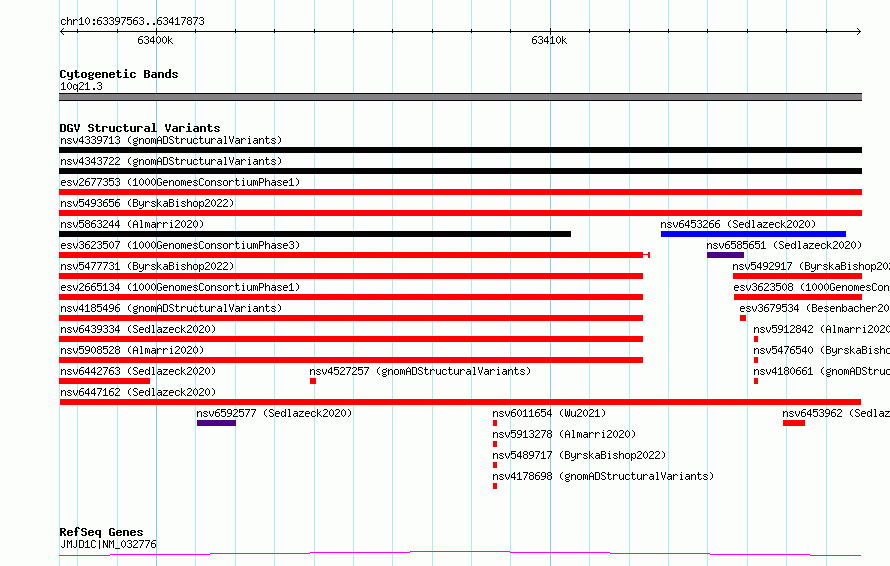Click short red bar under nsv6442763
The image size is (890, 566).
(x=104, y=381)
